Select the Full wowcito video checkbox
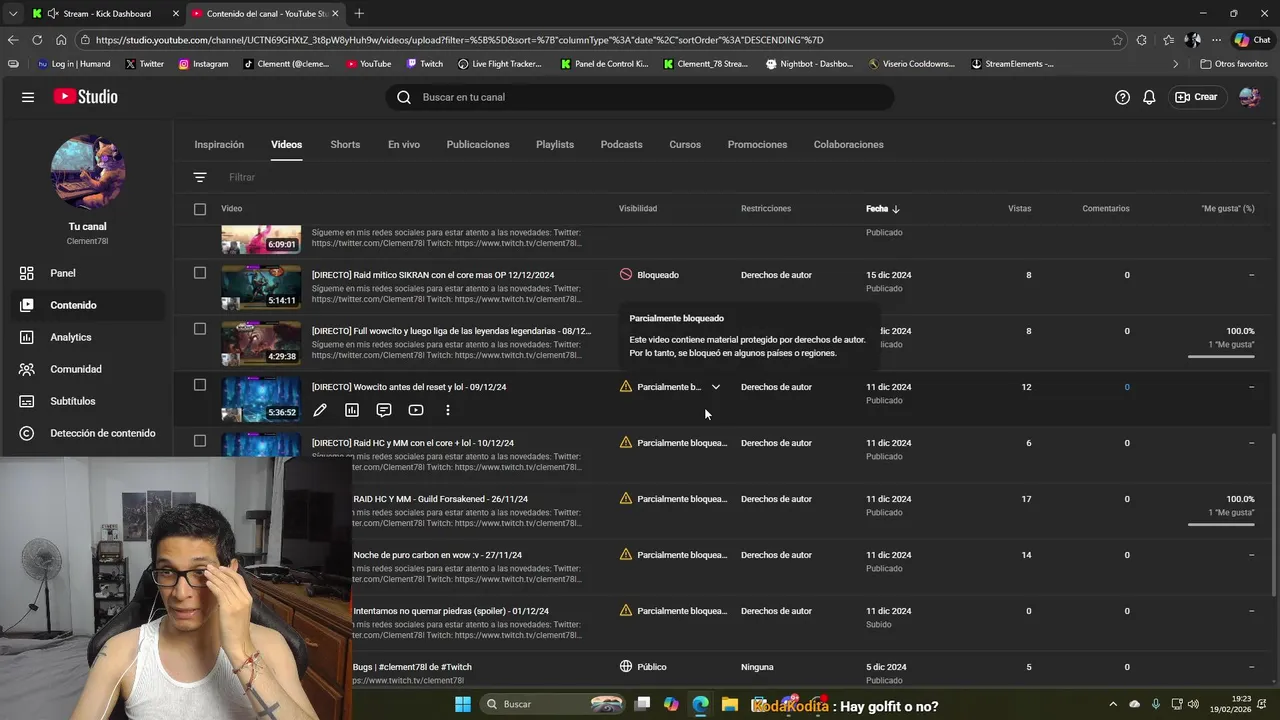 [200, 329]
